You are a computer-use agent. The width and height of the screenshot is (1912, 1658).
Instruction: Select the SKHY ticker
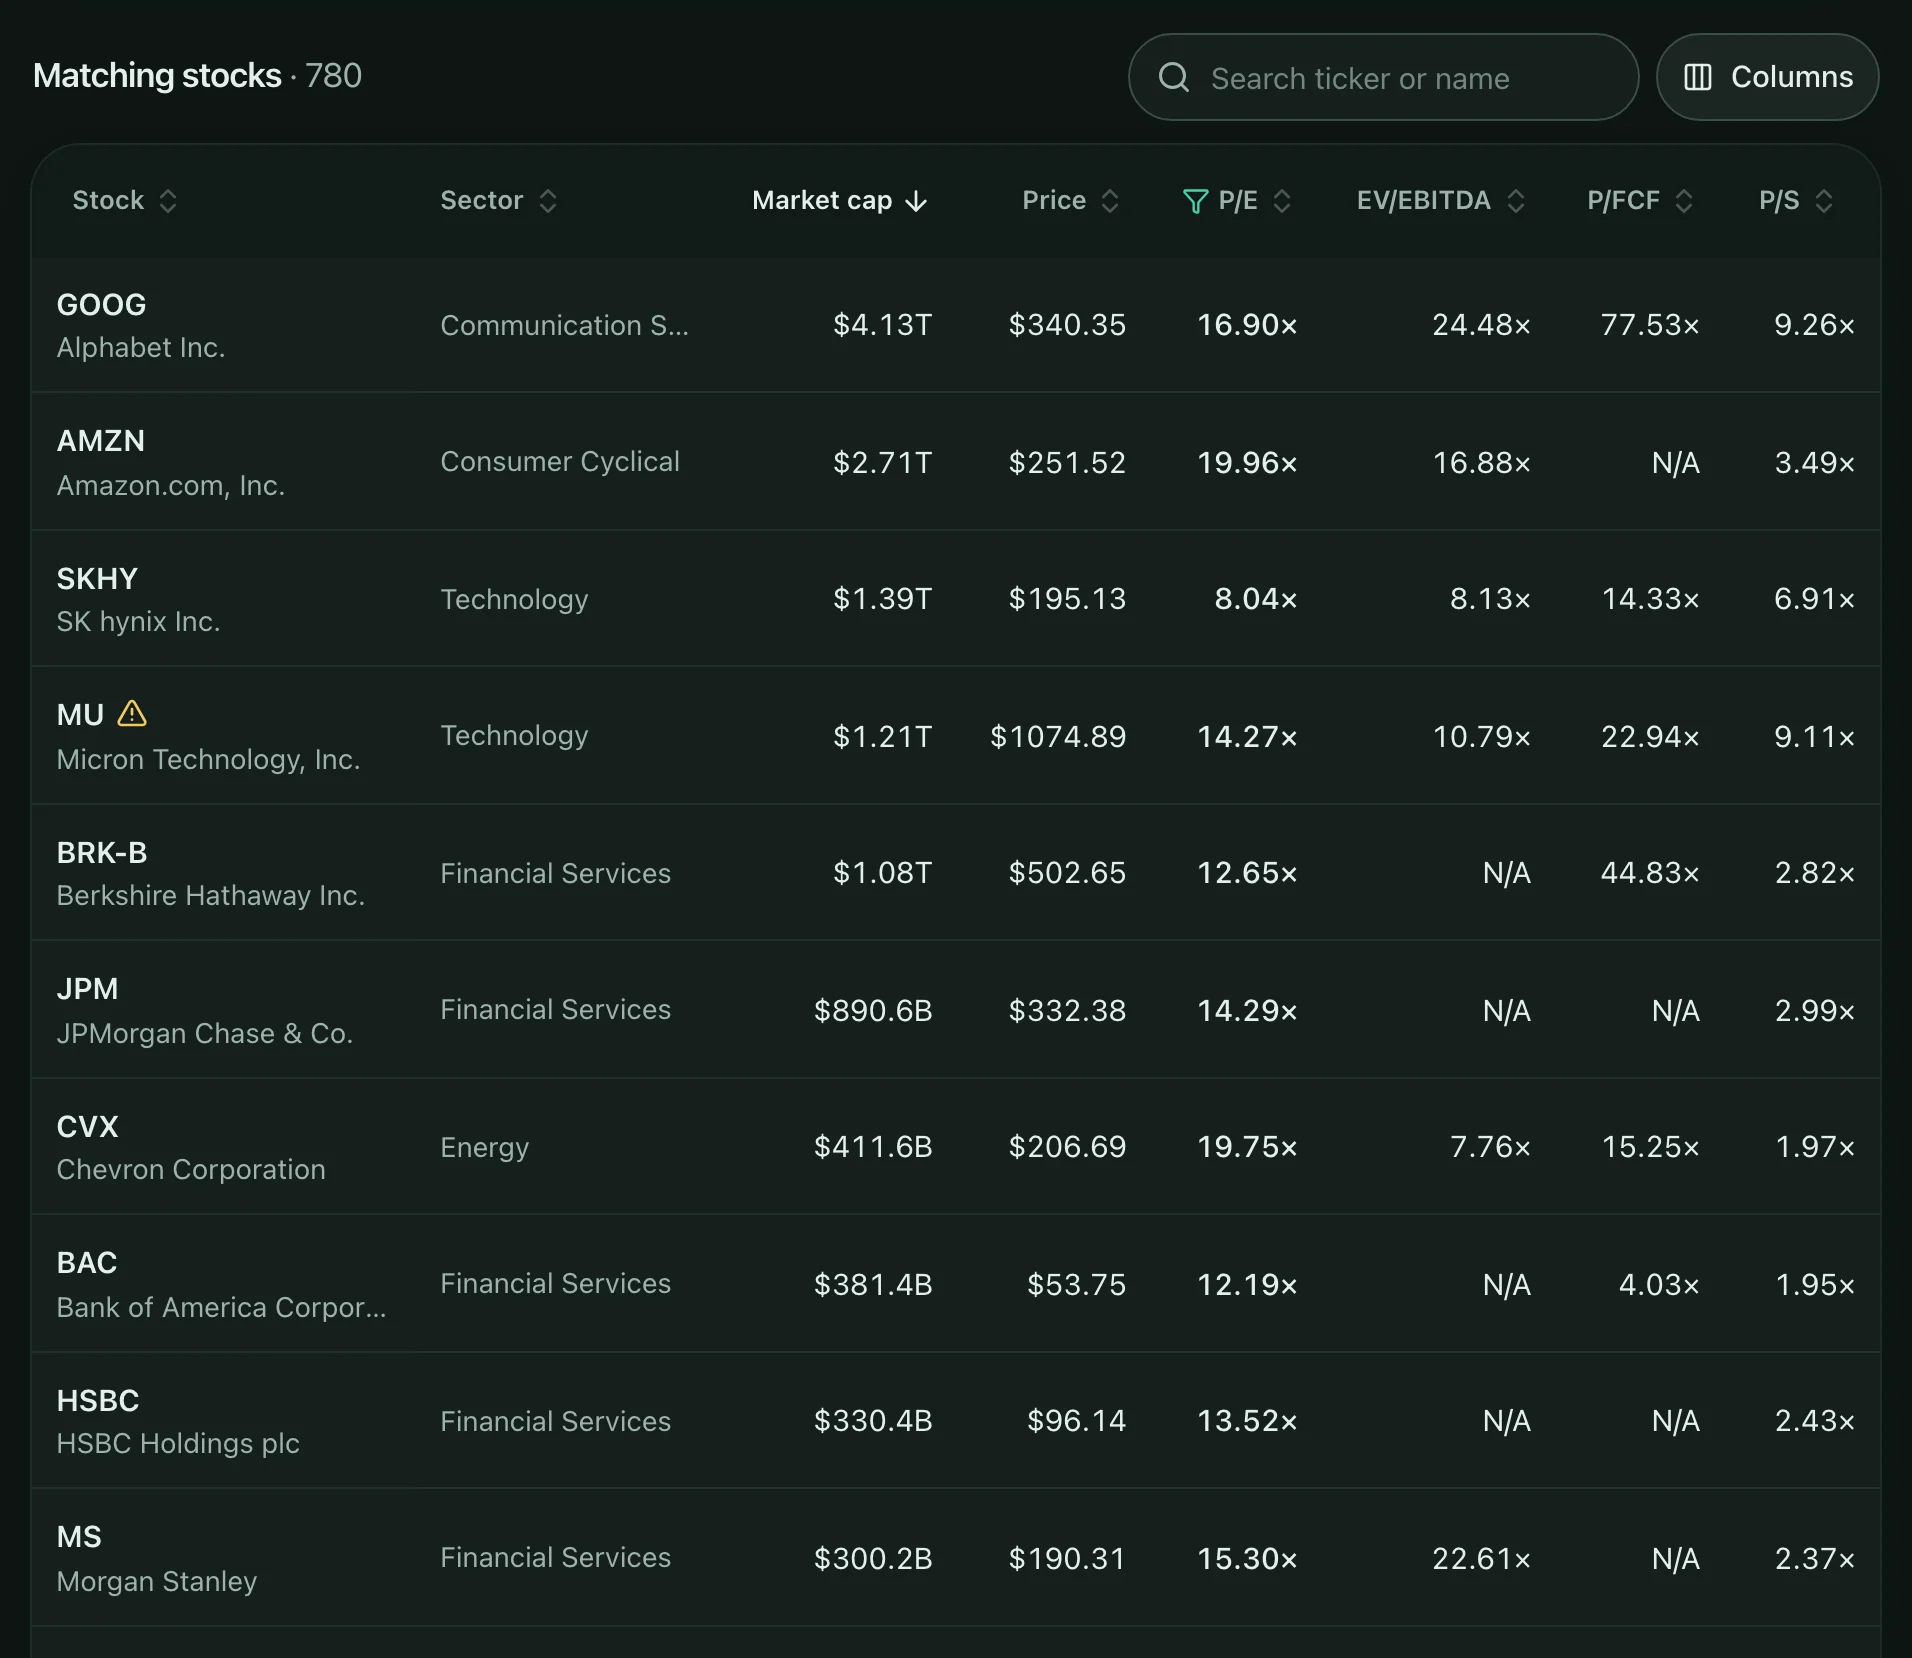pos(97,578)
